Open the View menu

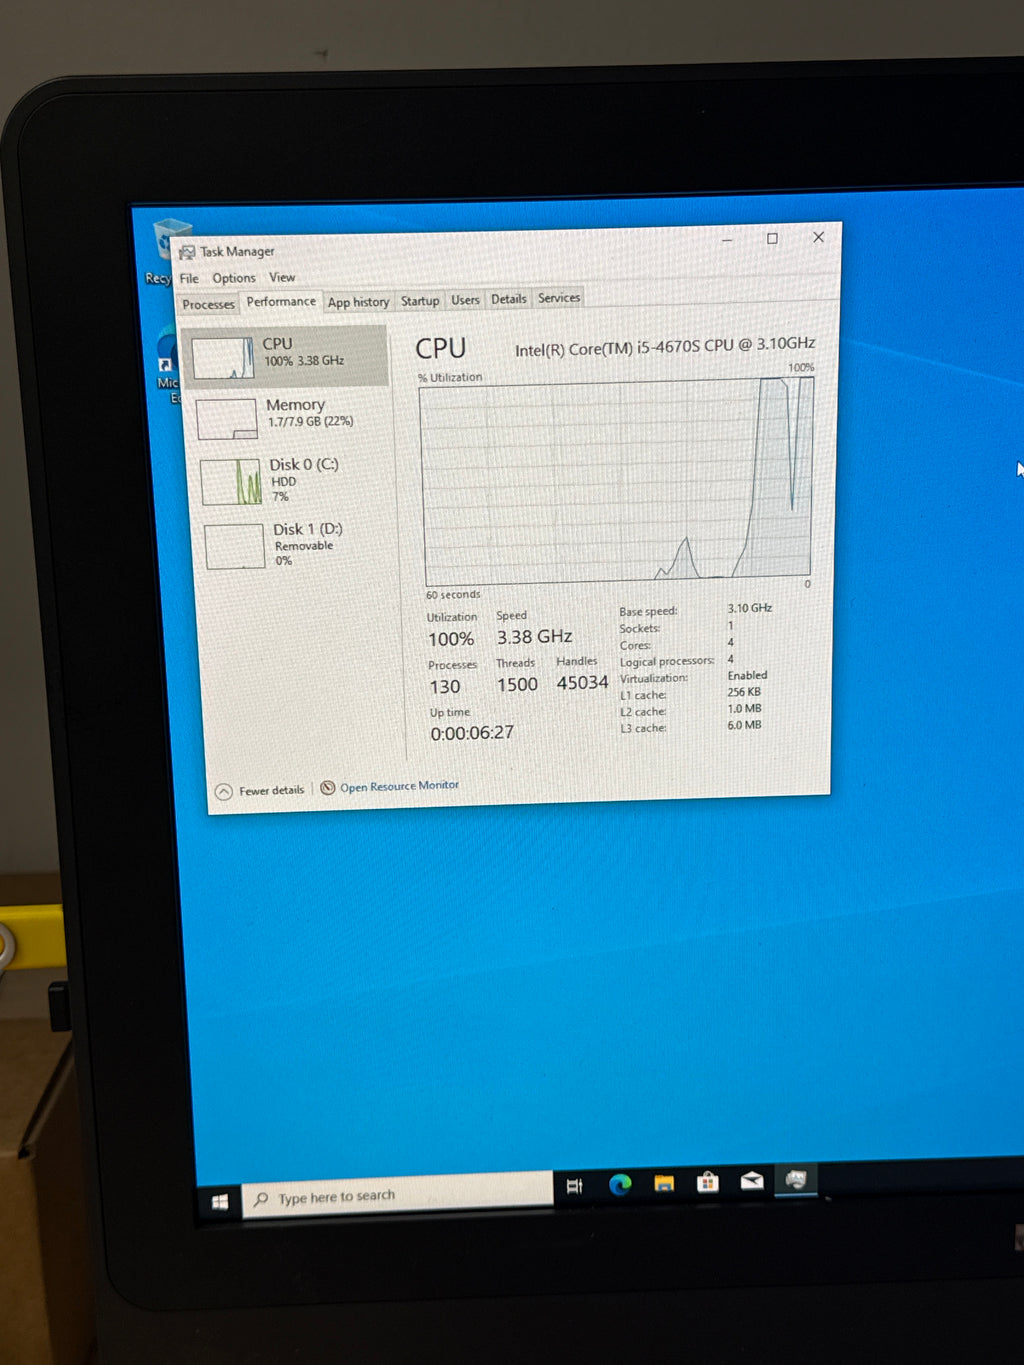[282, 277]
